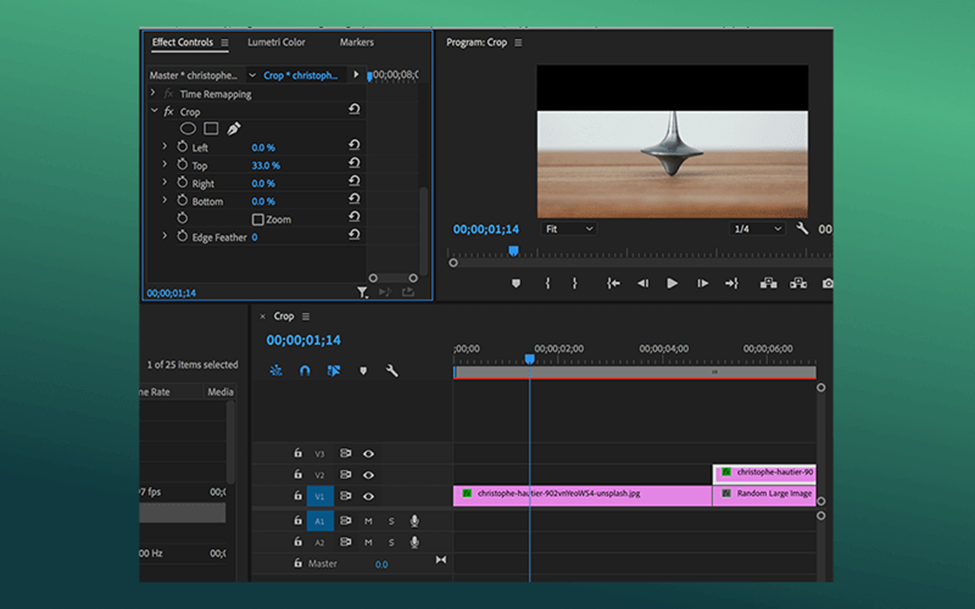The image size is (975, 609).
Task: Open the Effect Controls filter properties icon
Action: point(362,292)
